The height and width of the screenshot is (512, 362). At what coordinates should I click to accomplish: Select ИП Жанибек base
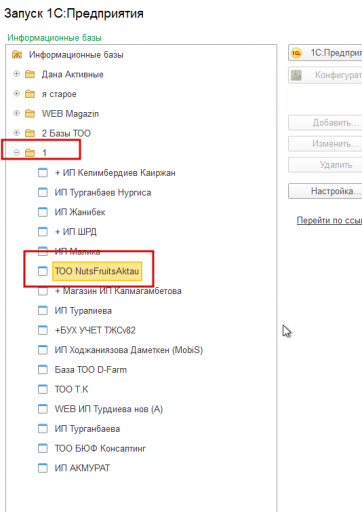click(80, 212)
